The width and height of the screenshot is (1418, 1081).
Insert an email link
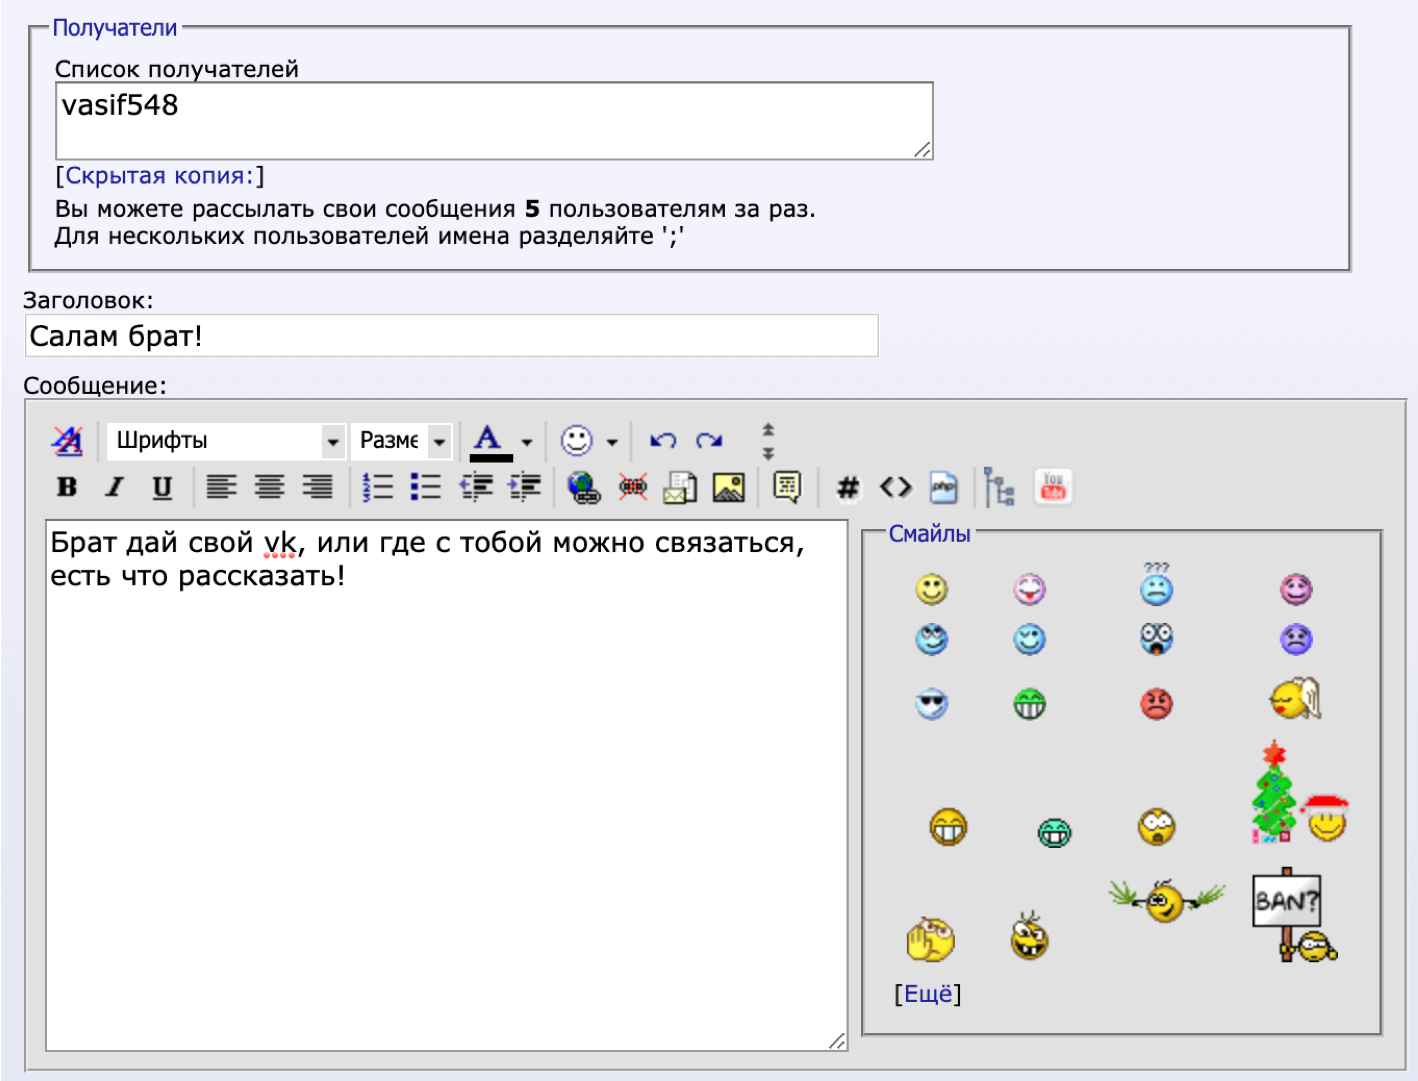680,487
